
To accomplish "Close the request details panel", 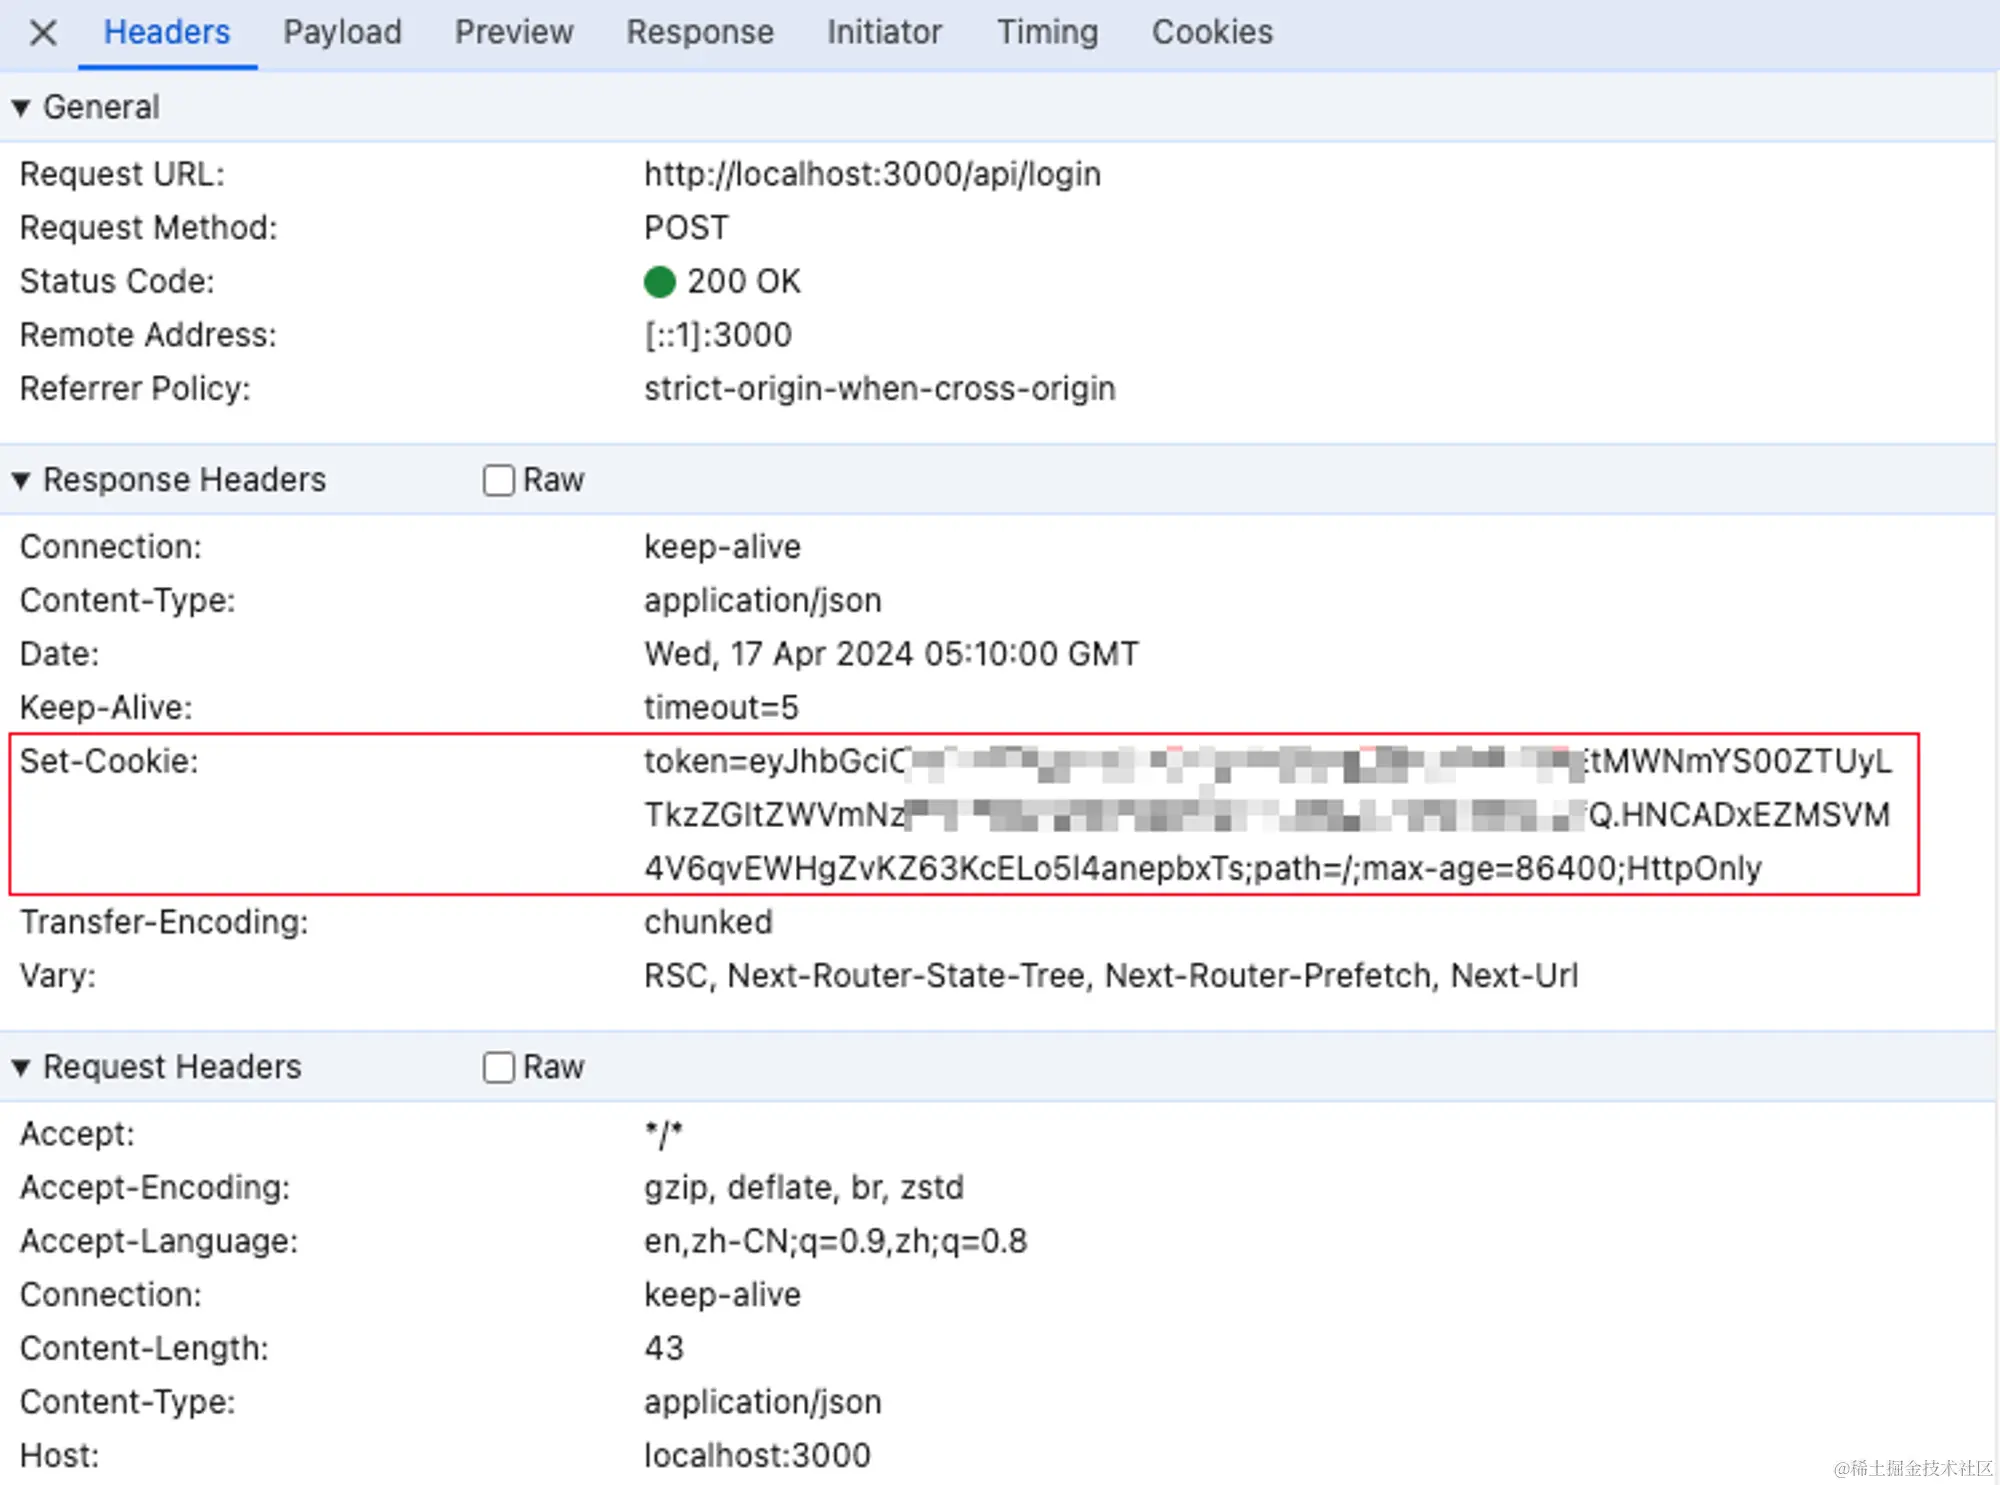I will tap(42, 33).
